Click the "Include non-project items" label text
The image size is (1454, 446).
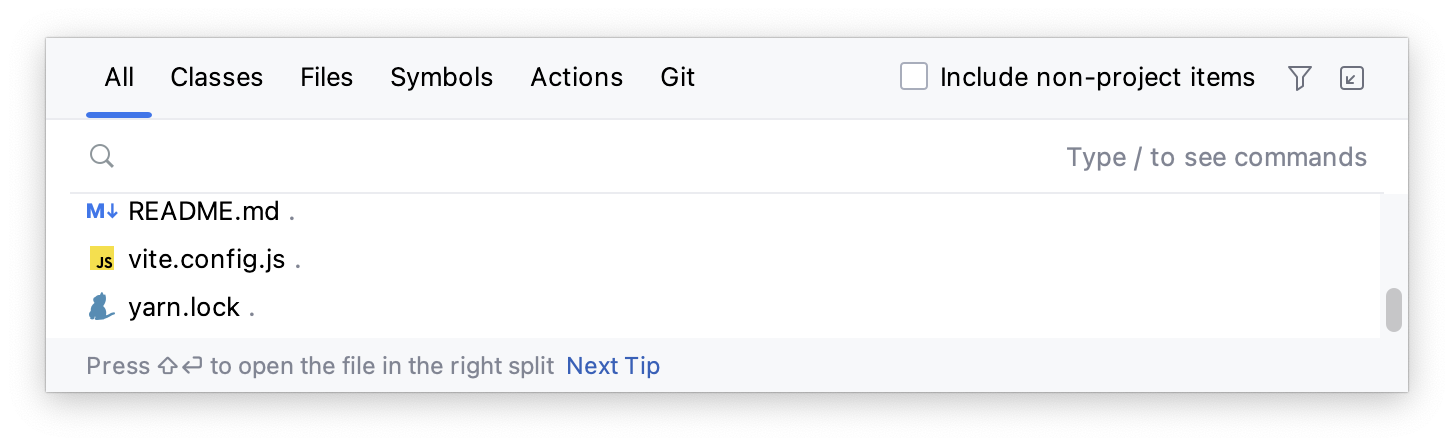[1097, 77]
